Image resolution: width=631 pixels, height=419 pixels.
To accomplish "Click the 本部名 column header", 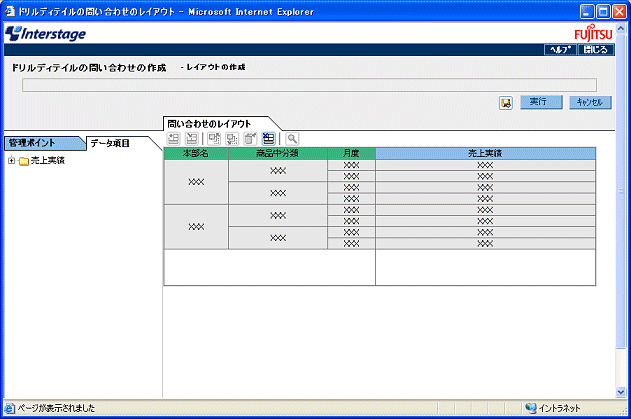I will 196,153.
